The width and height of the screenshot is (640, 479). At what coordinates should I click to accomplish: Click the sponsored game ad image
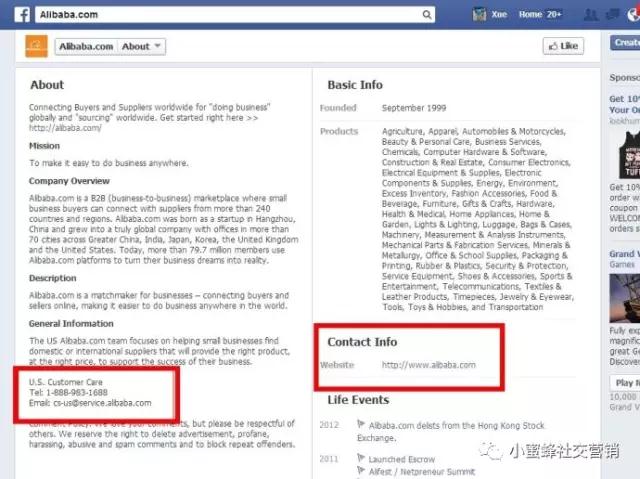click(625, 304)
